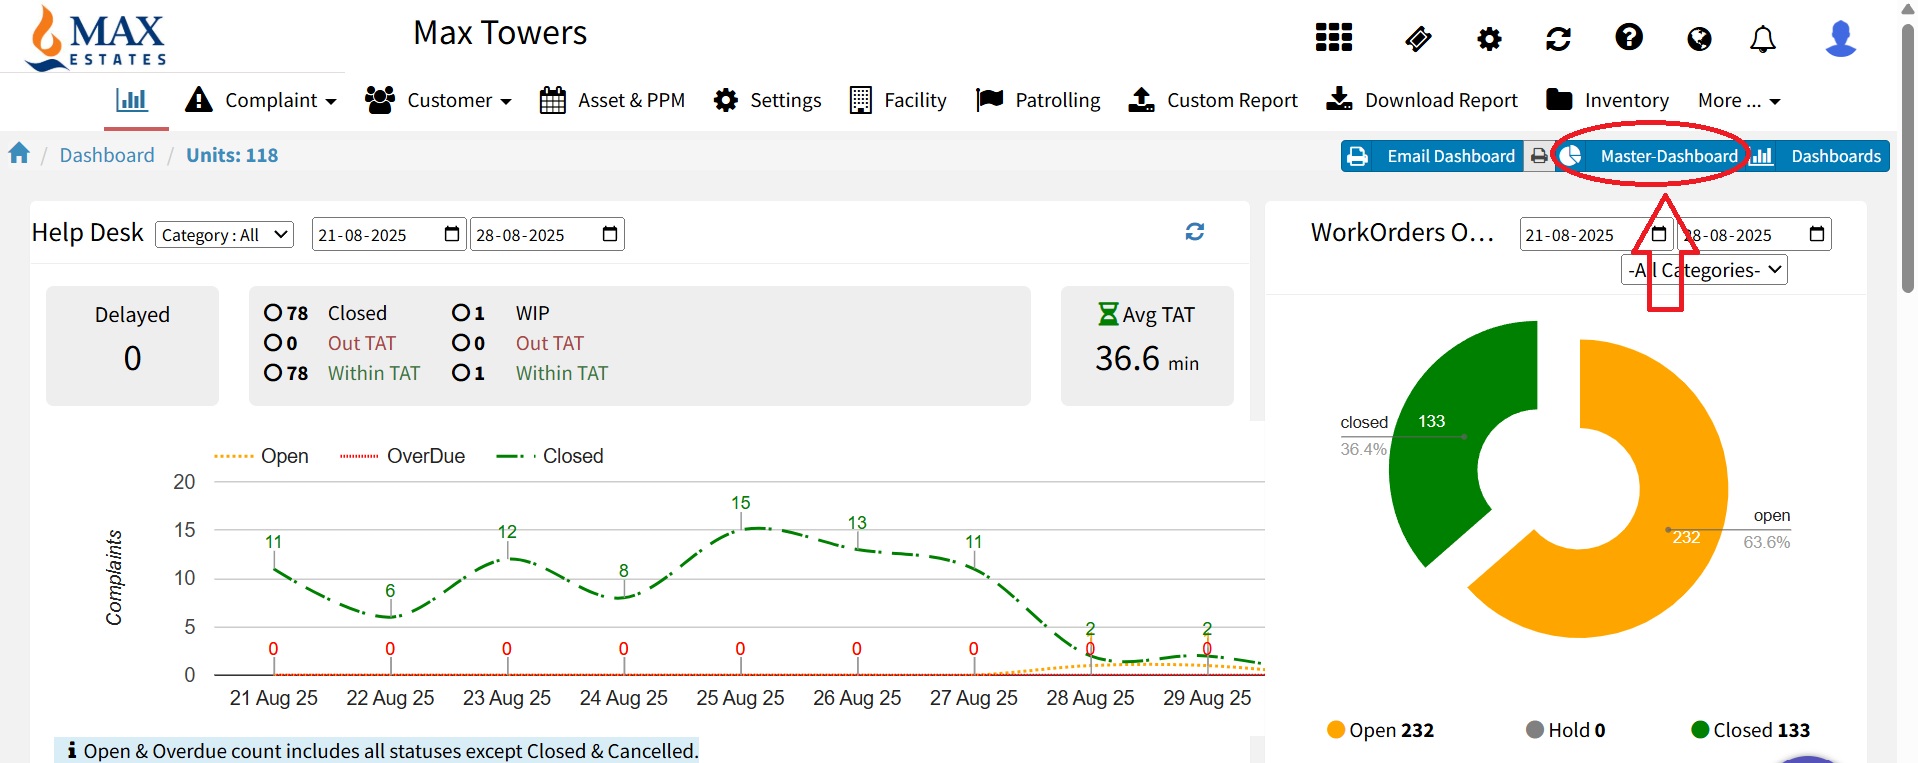Click the globe icon
Screen dimensions: 1918x763
1698,39
